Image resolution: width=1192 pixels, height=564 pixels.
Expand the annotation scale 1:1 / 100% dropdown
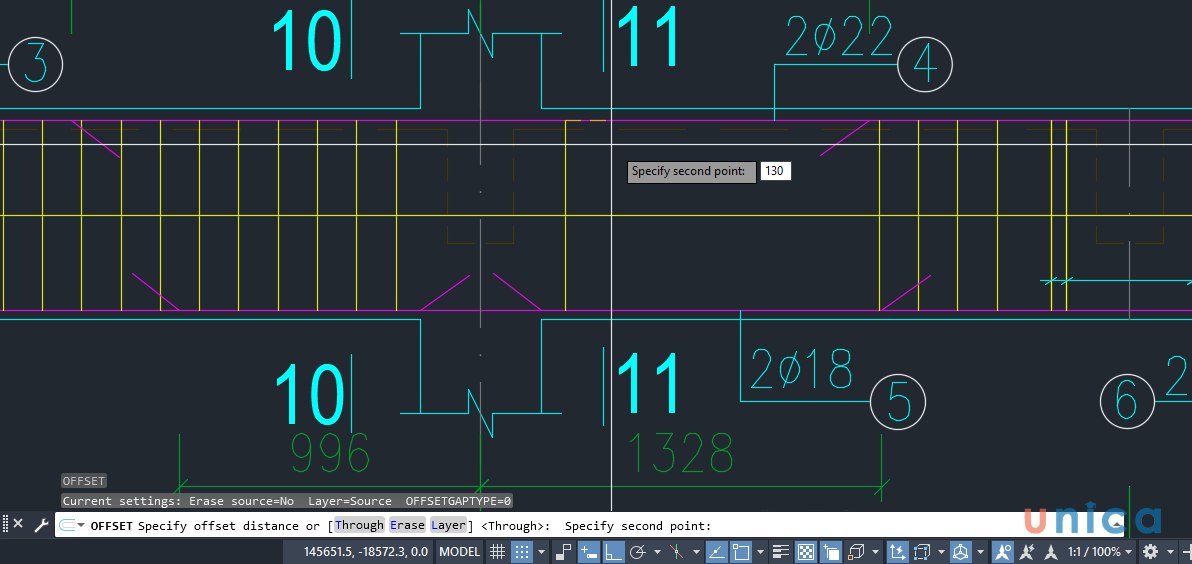pyautogui.click(x=1100, y=551)
